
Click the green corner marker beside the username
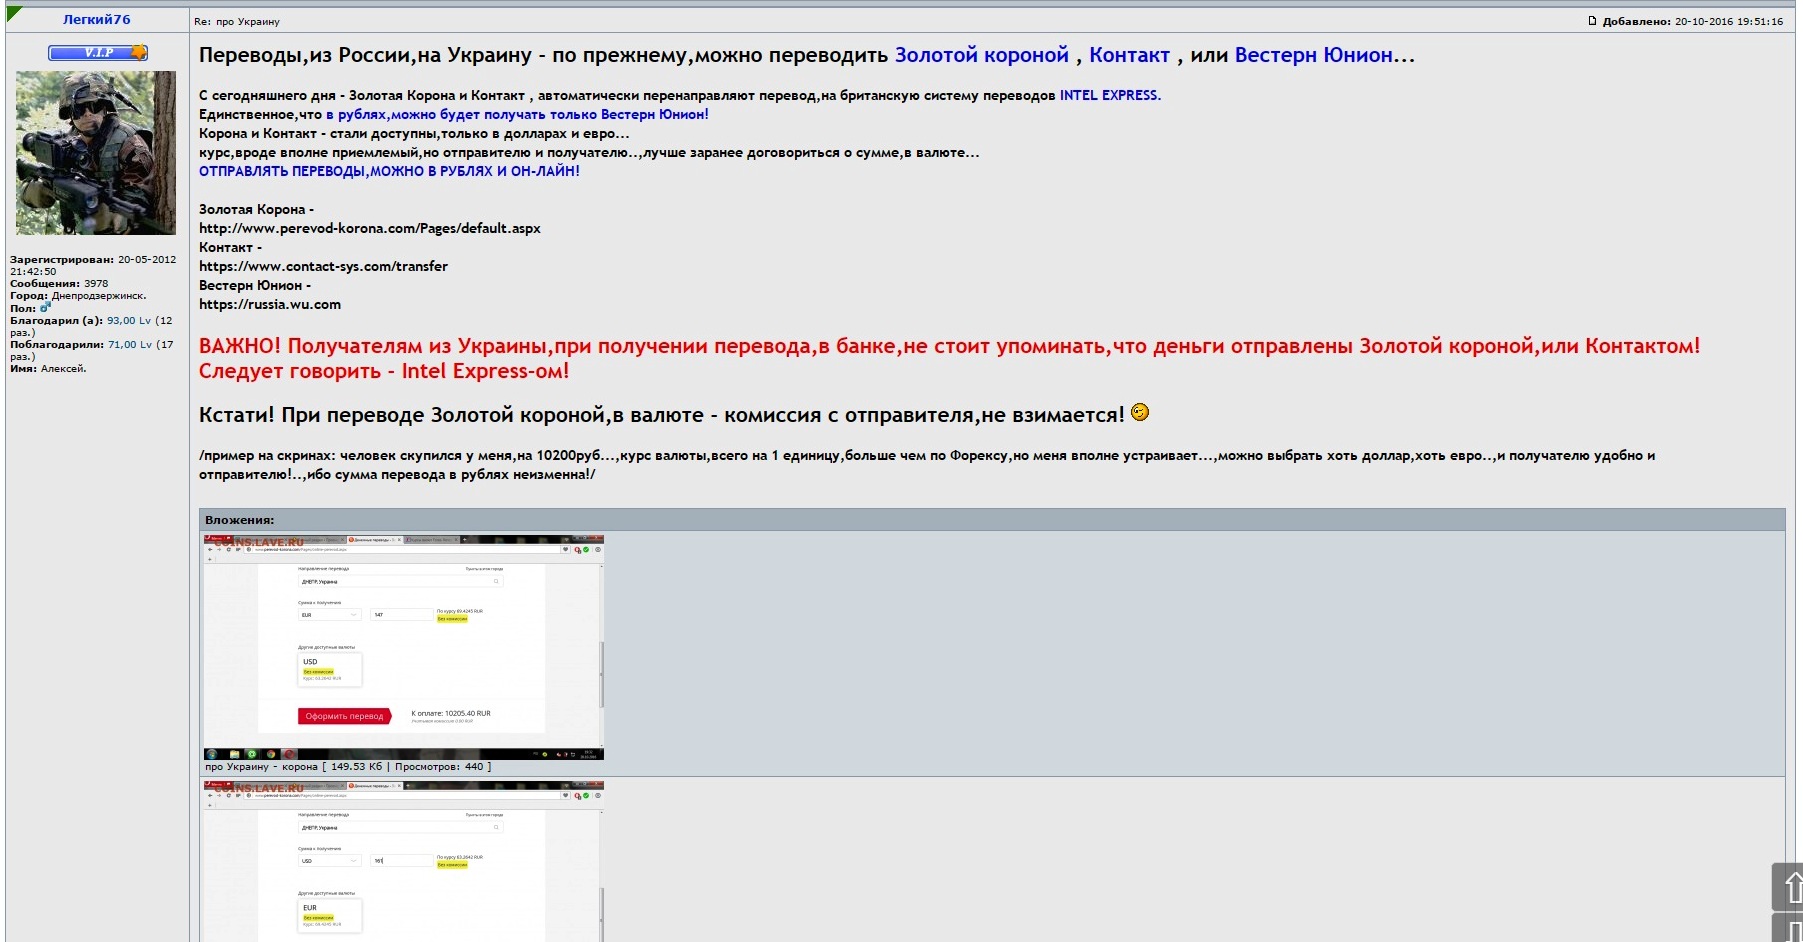(13, 13)
